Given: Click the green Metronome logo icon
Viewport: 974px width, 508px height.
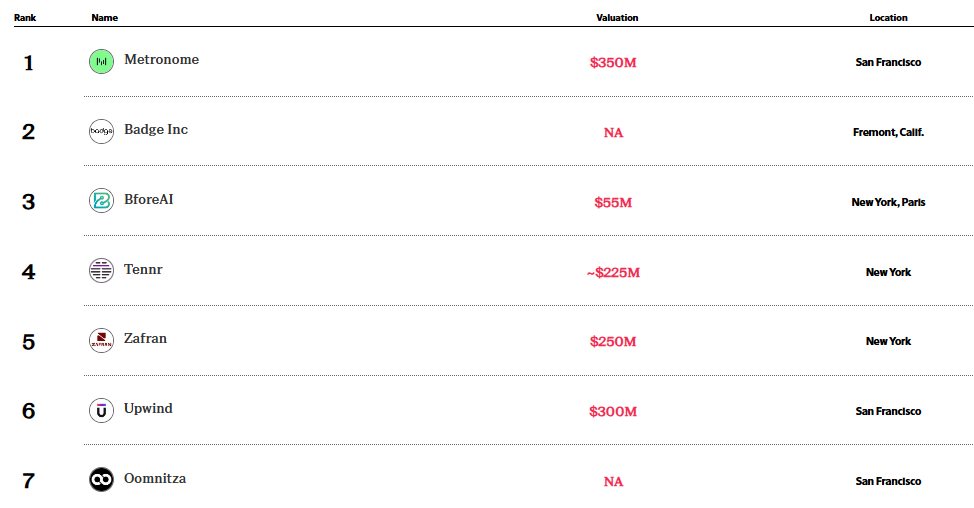Looking at the screenshot, I should coord(101,62).
